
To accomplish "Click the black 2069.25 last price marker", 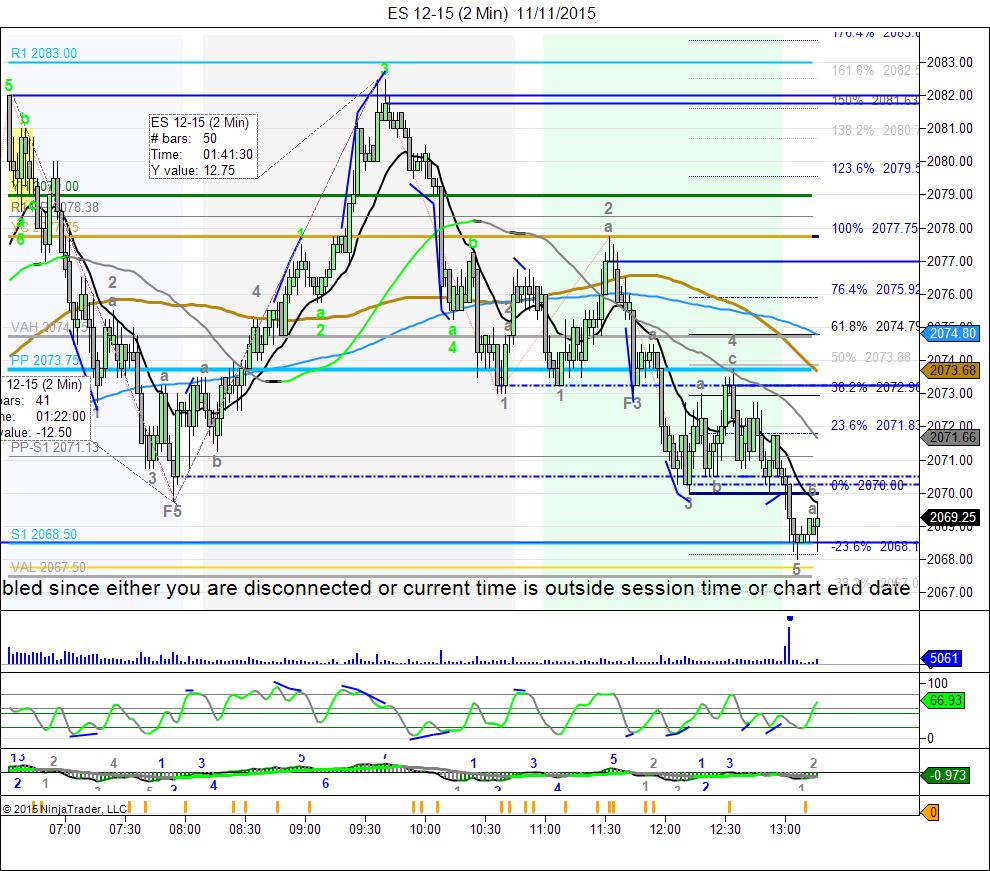I will [x=952, y=517].
